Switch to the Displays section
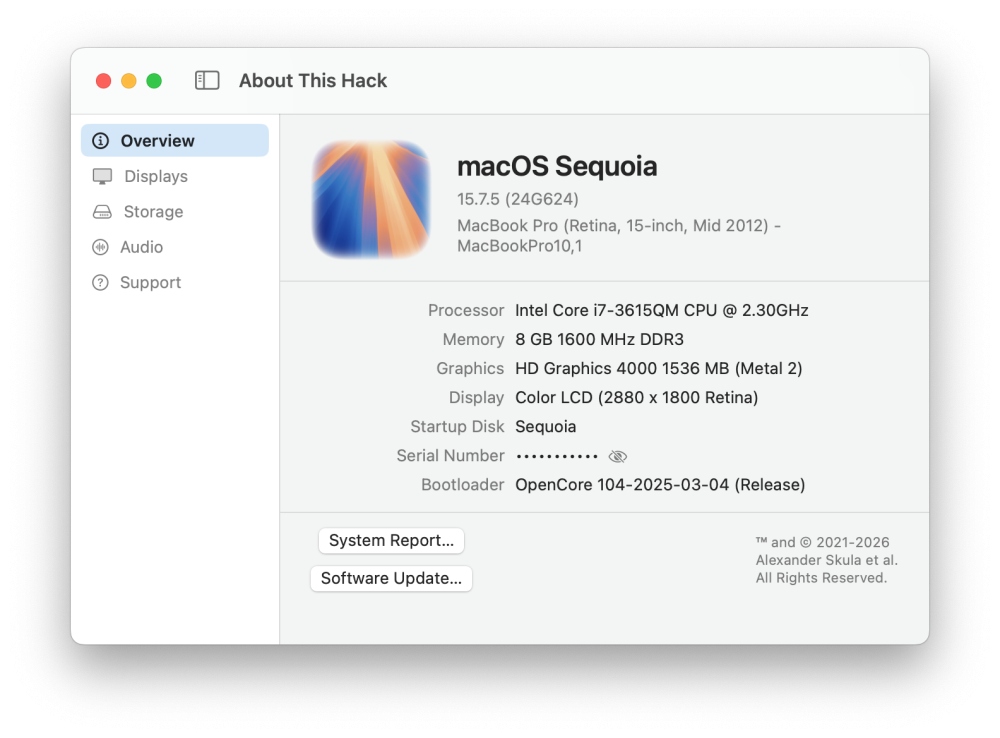Viewport: 1000px width, 738px height. coord(175,176)
